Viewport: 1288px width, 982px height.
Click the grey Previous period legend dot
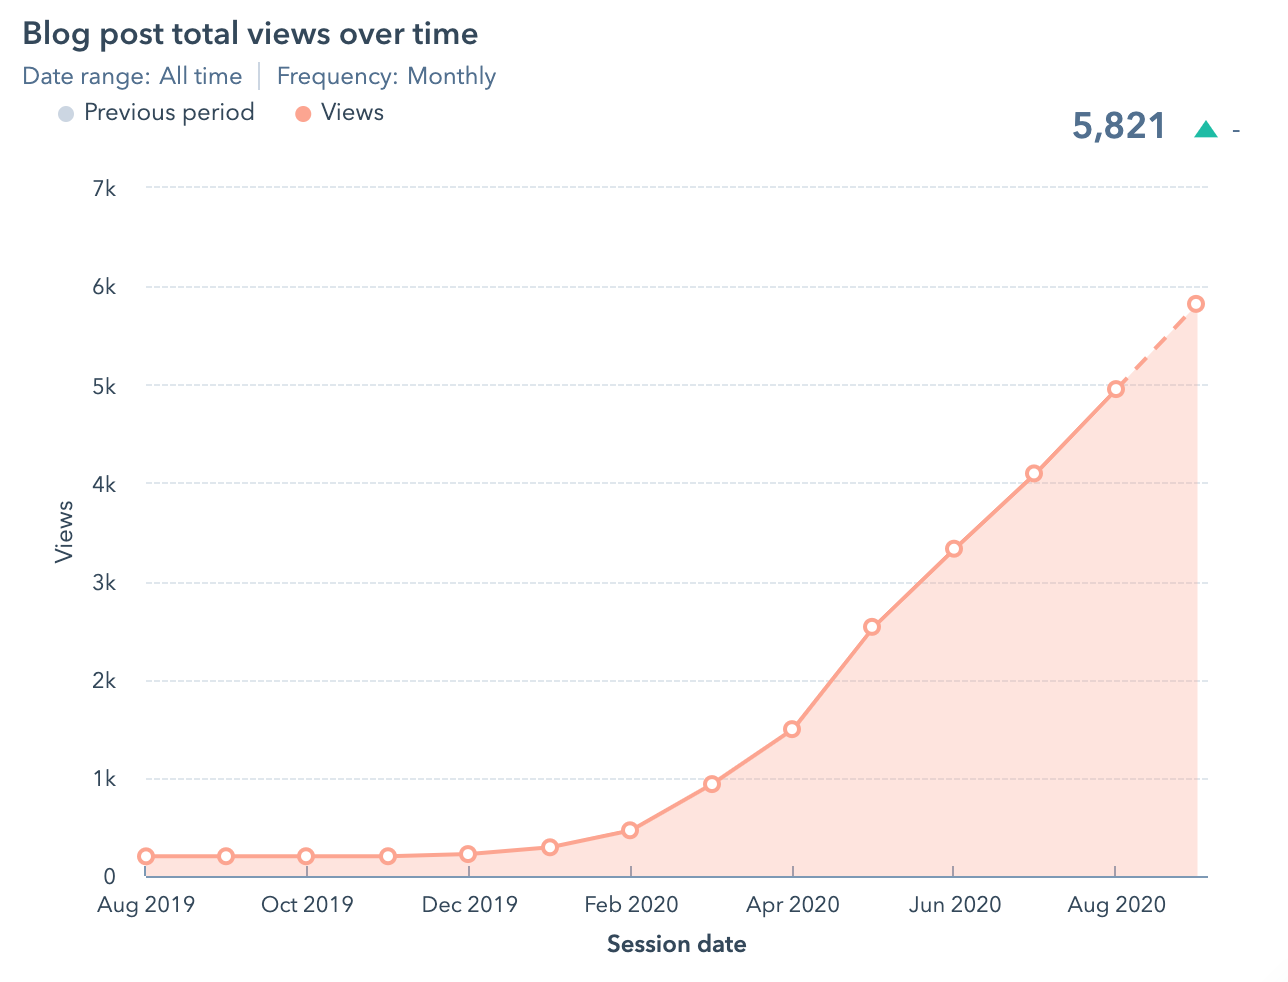(66, 114)
